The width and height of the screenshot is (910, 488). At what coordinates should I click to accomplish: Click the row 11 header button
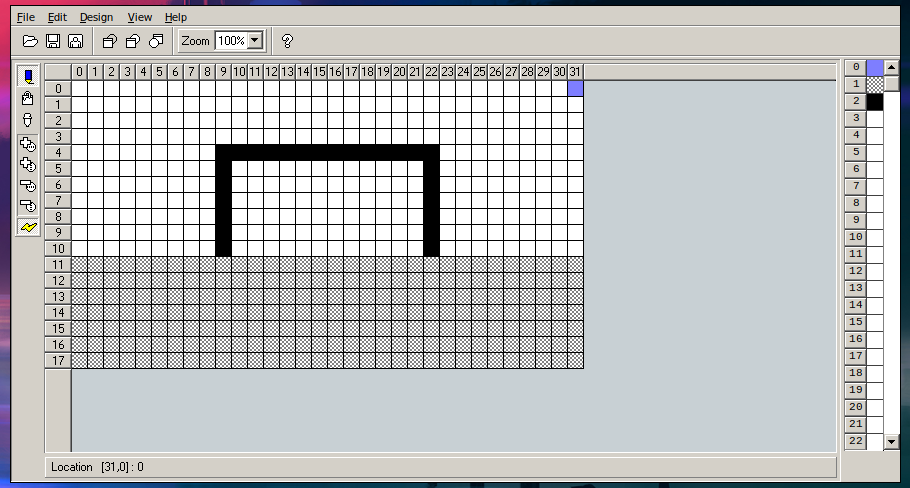tap(58, 265)
